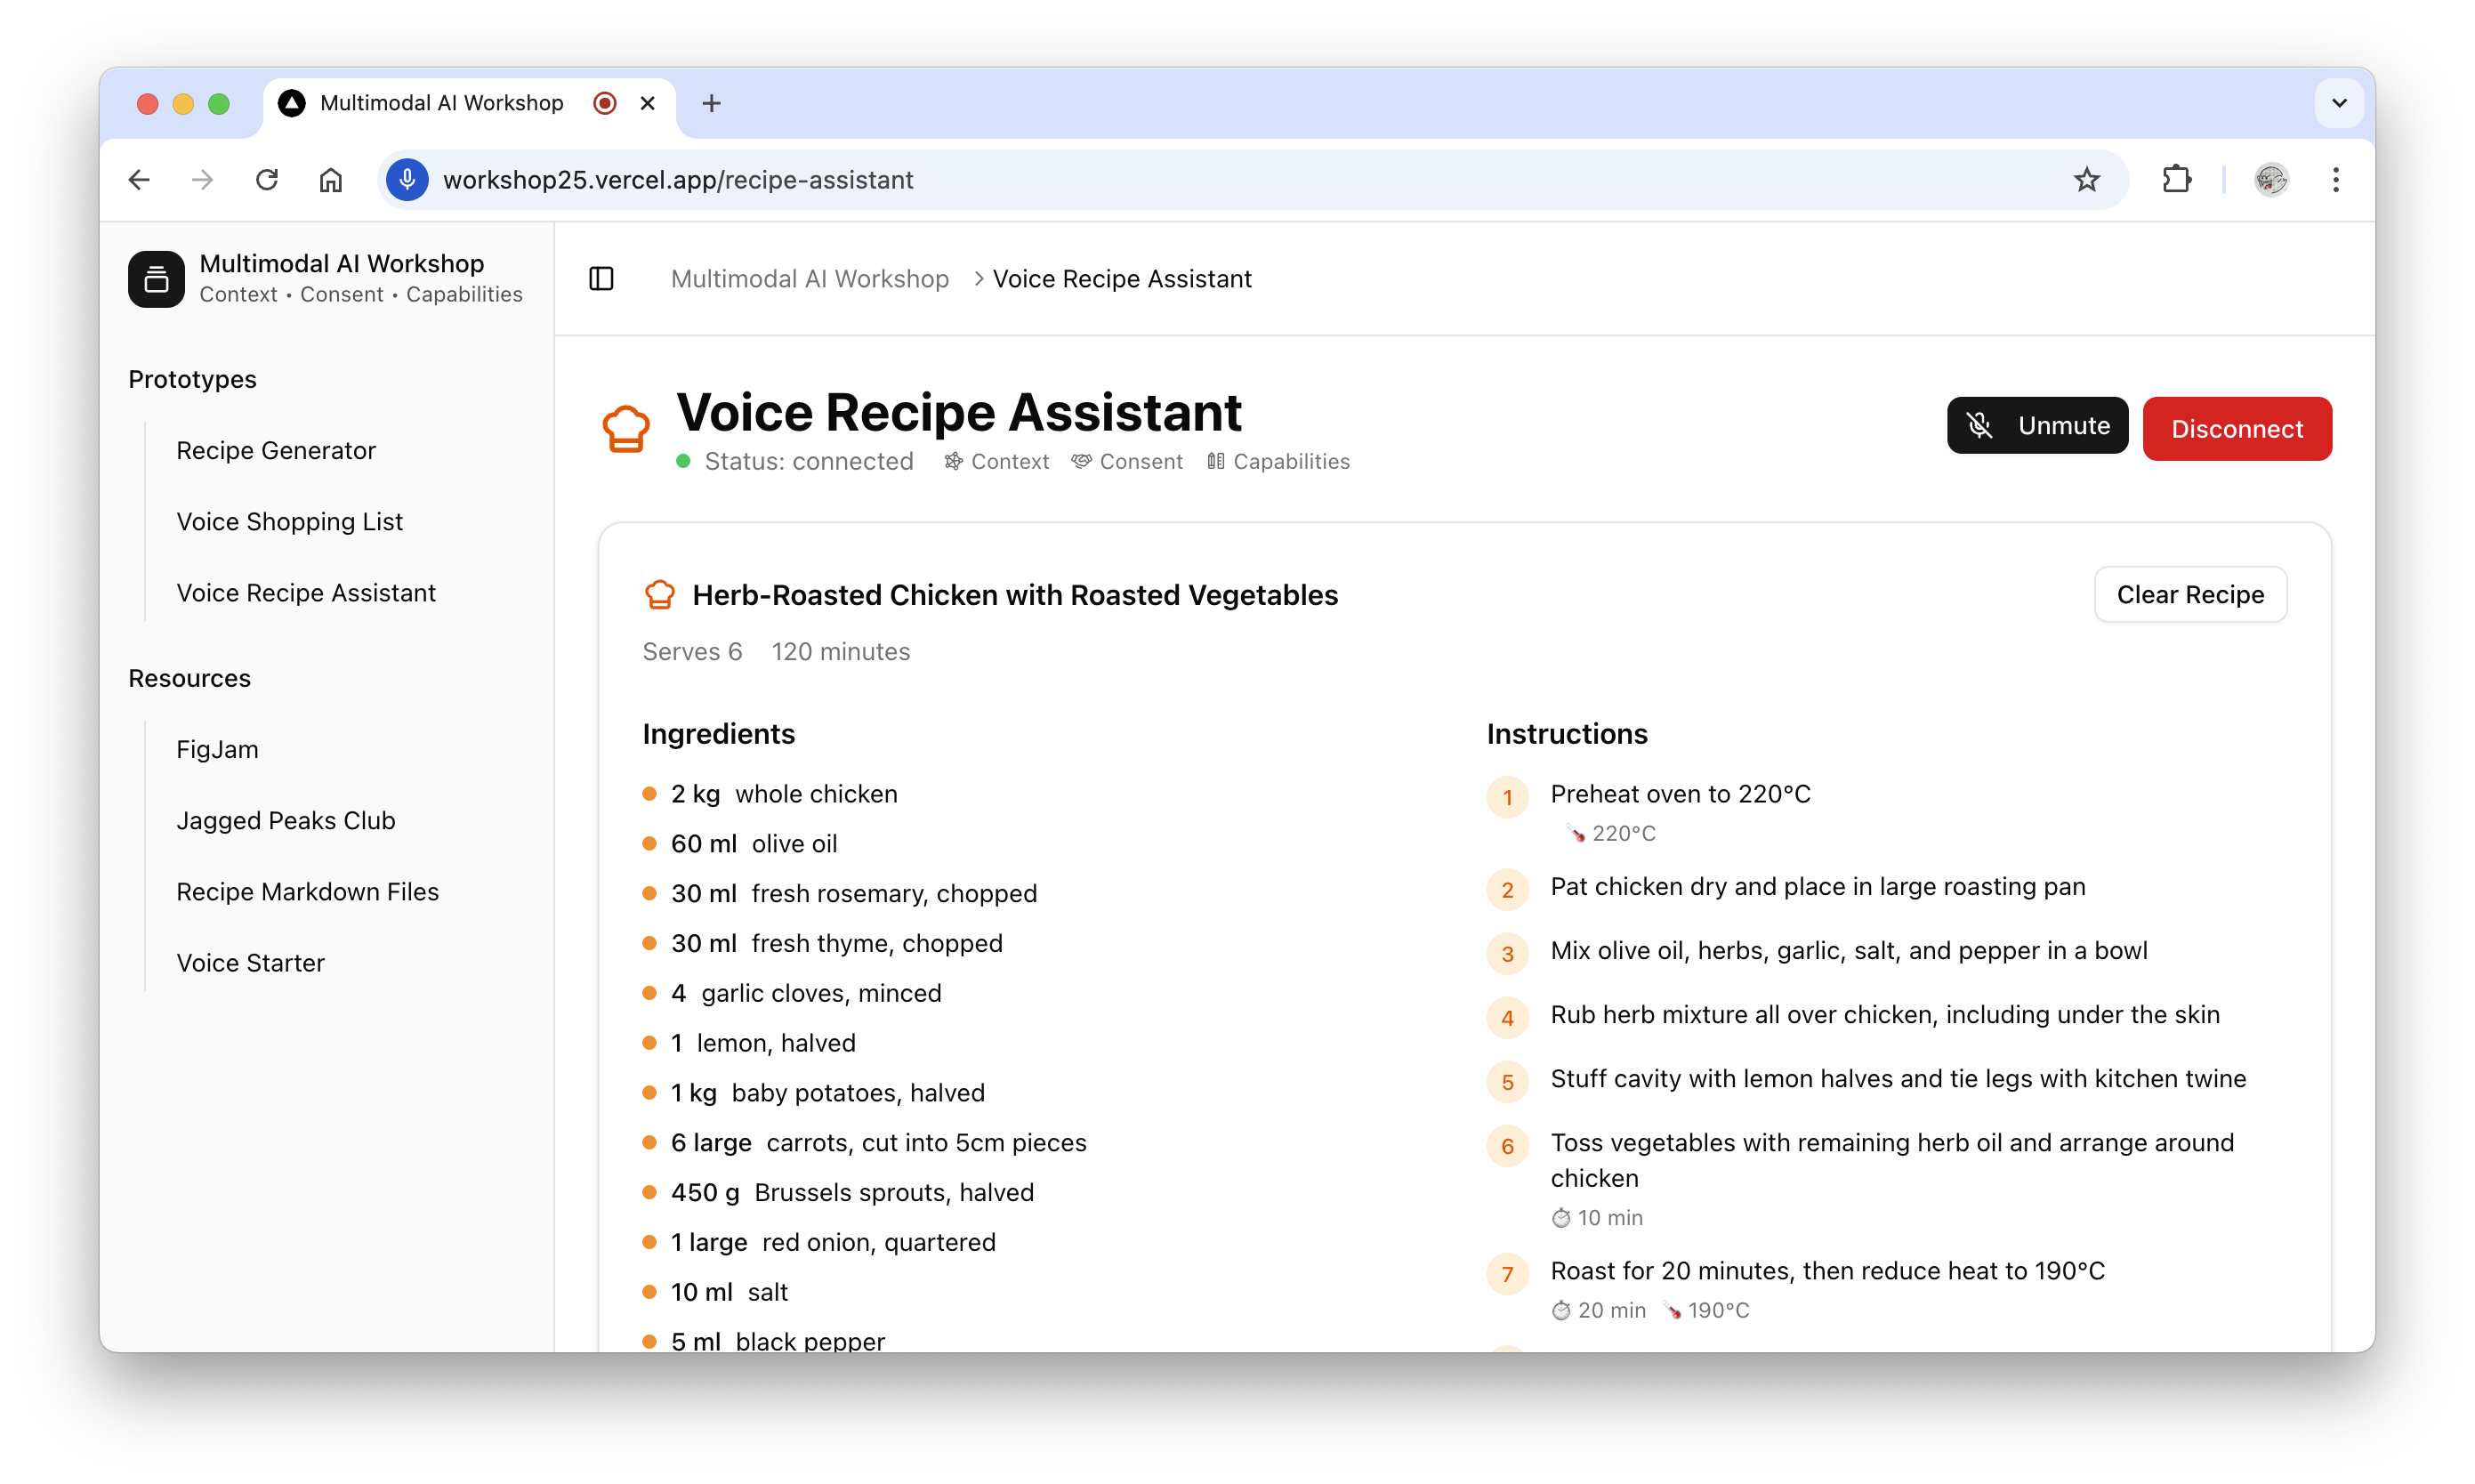Viewport: 2475px width, 1484px height.
Task: Collapse the sidebar using the panel toggle icon
Action: 600,279
